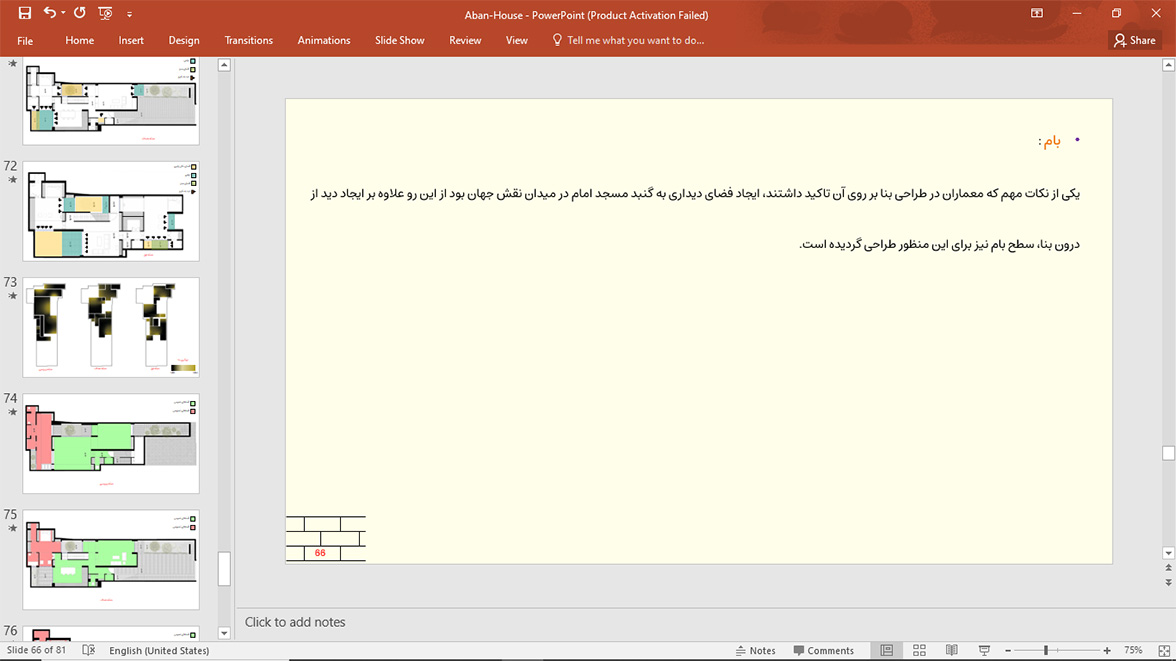The height and width of the screenshot is (661, 1176).
Task: Click Slide 66 of 81 status indicator
Action: click(x=36, y=650)
